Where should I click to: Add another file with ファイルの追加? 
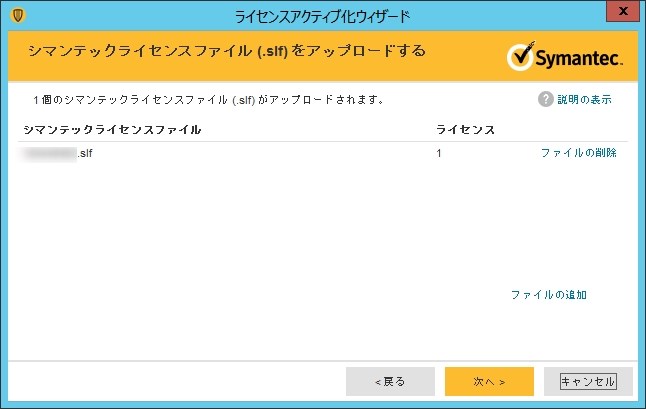tap(549, 295)
